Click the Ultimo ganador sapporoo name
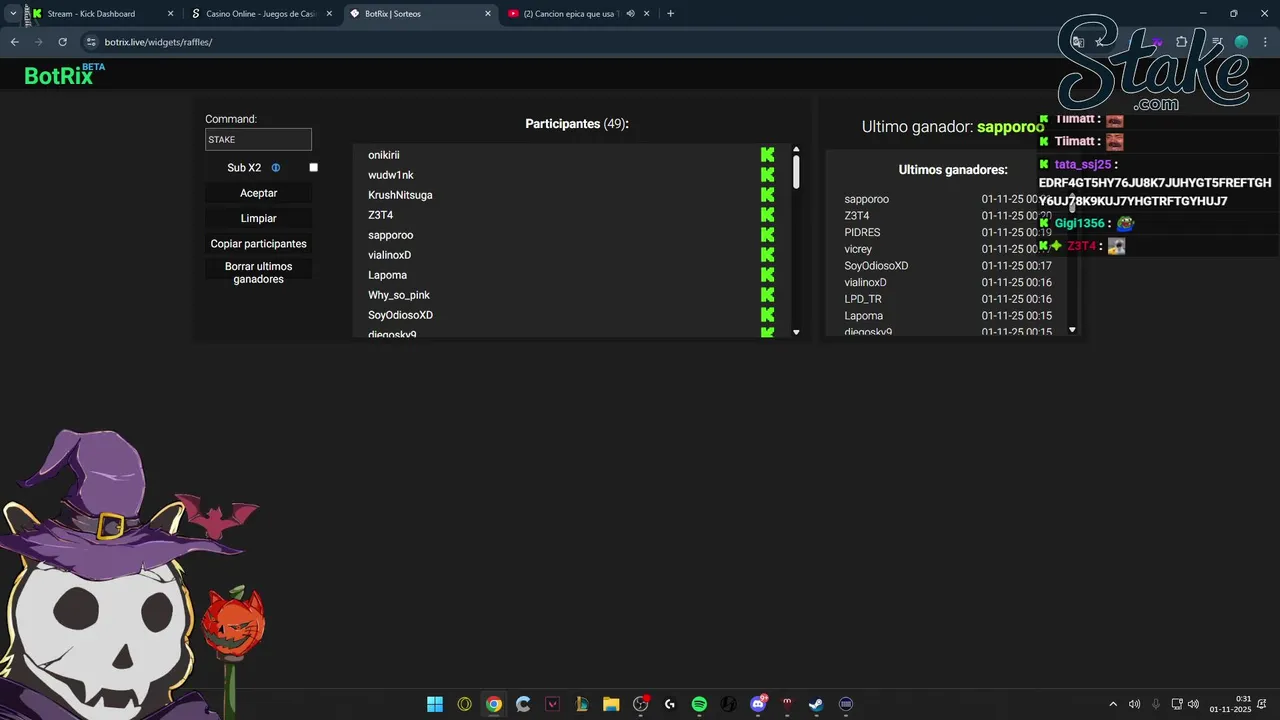Viewport: 1280px width, 720px height. [x=1010, y=127]
